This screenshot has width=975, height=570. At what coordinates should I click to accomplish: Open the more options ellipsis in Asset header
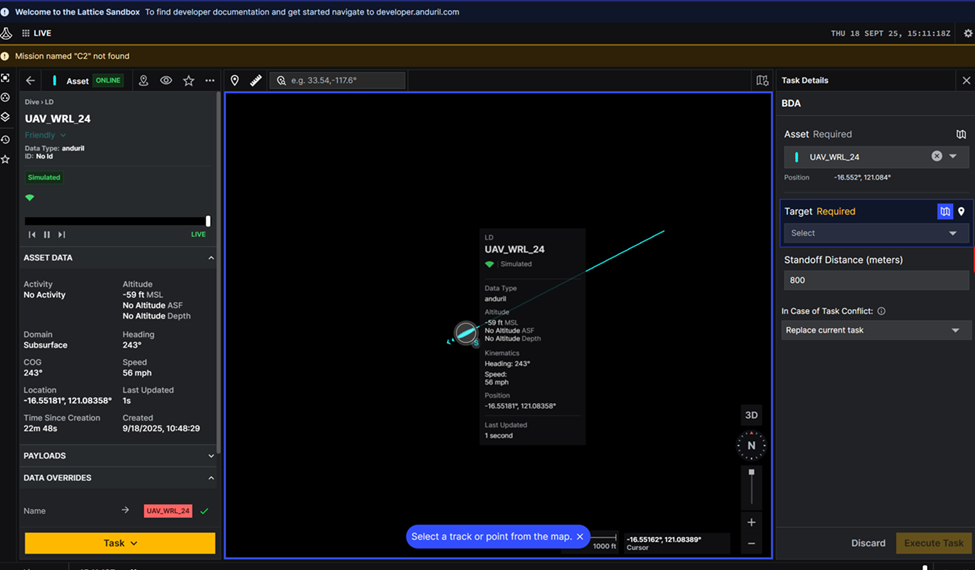pos(210,80)
